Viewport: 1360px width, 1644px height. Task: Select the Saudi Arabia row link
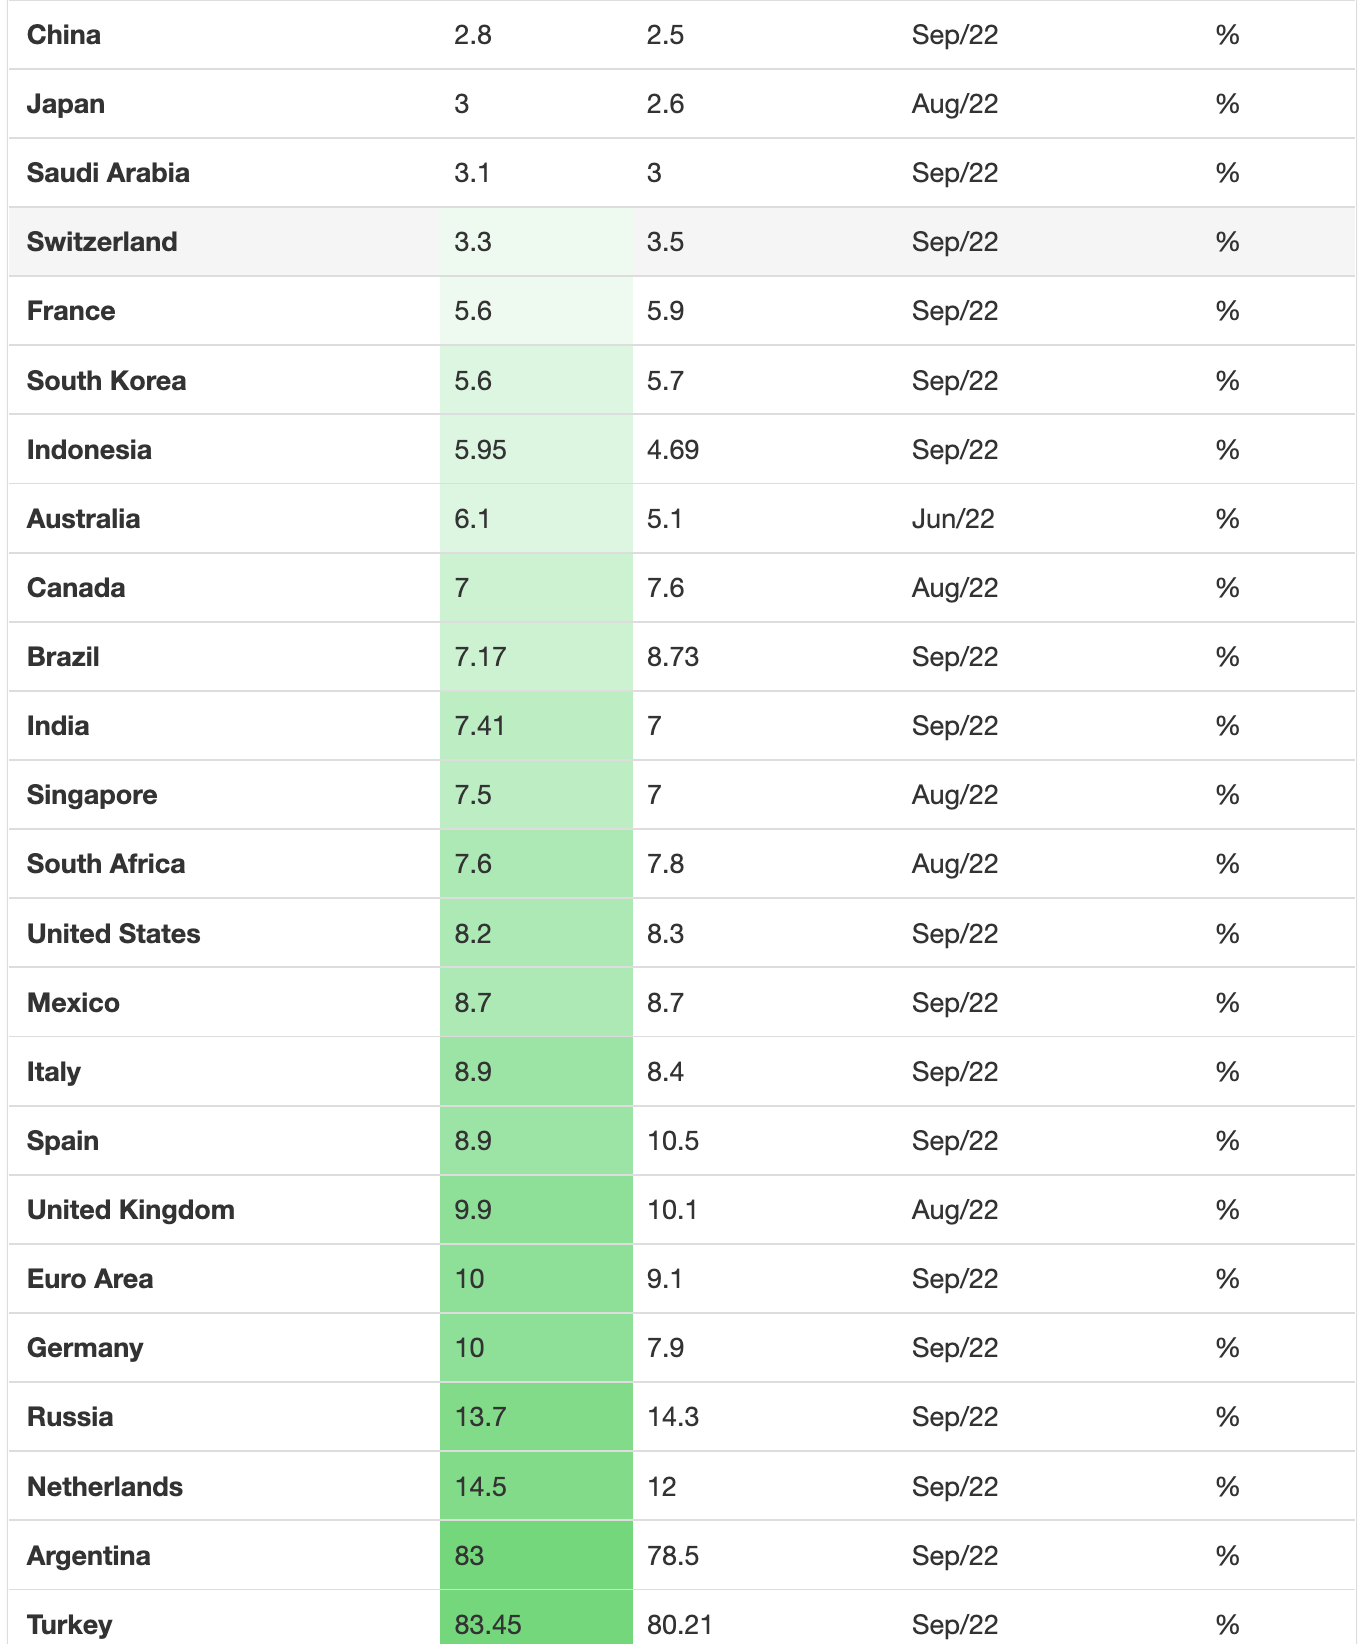(108, 173)
